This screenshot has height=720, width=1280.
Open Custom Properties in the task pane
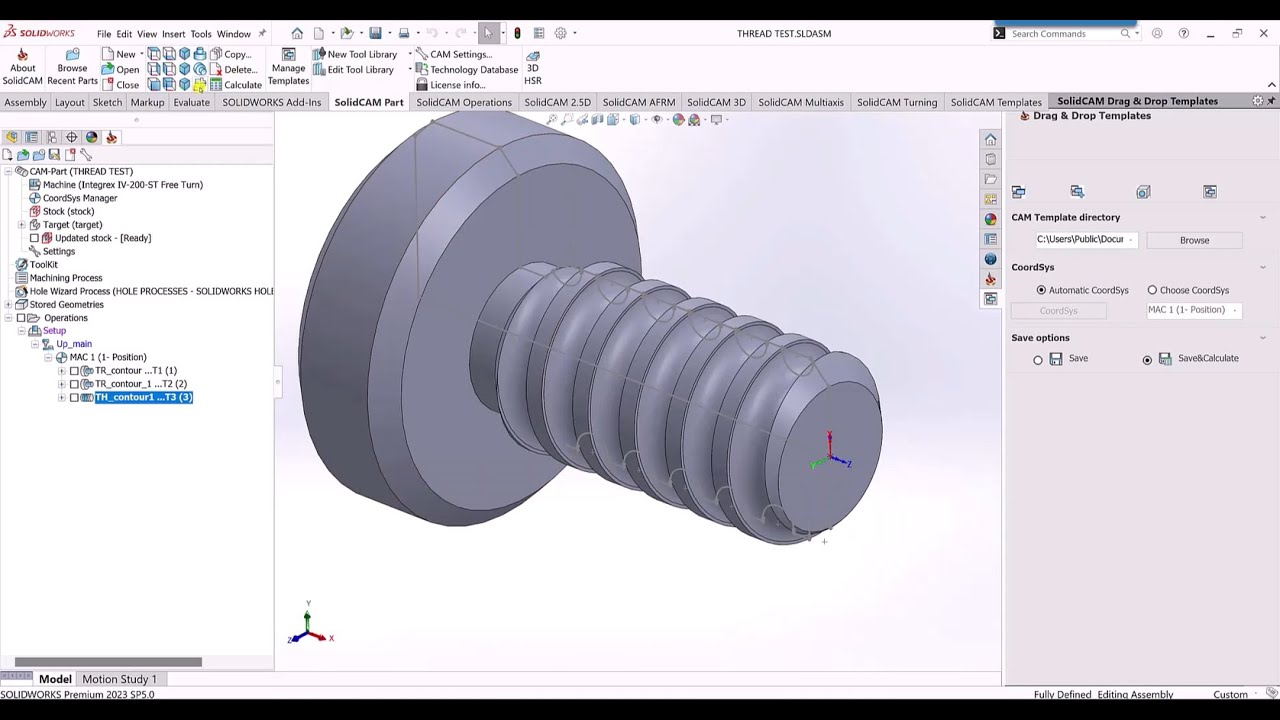point(990,239)
